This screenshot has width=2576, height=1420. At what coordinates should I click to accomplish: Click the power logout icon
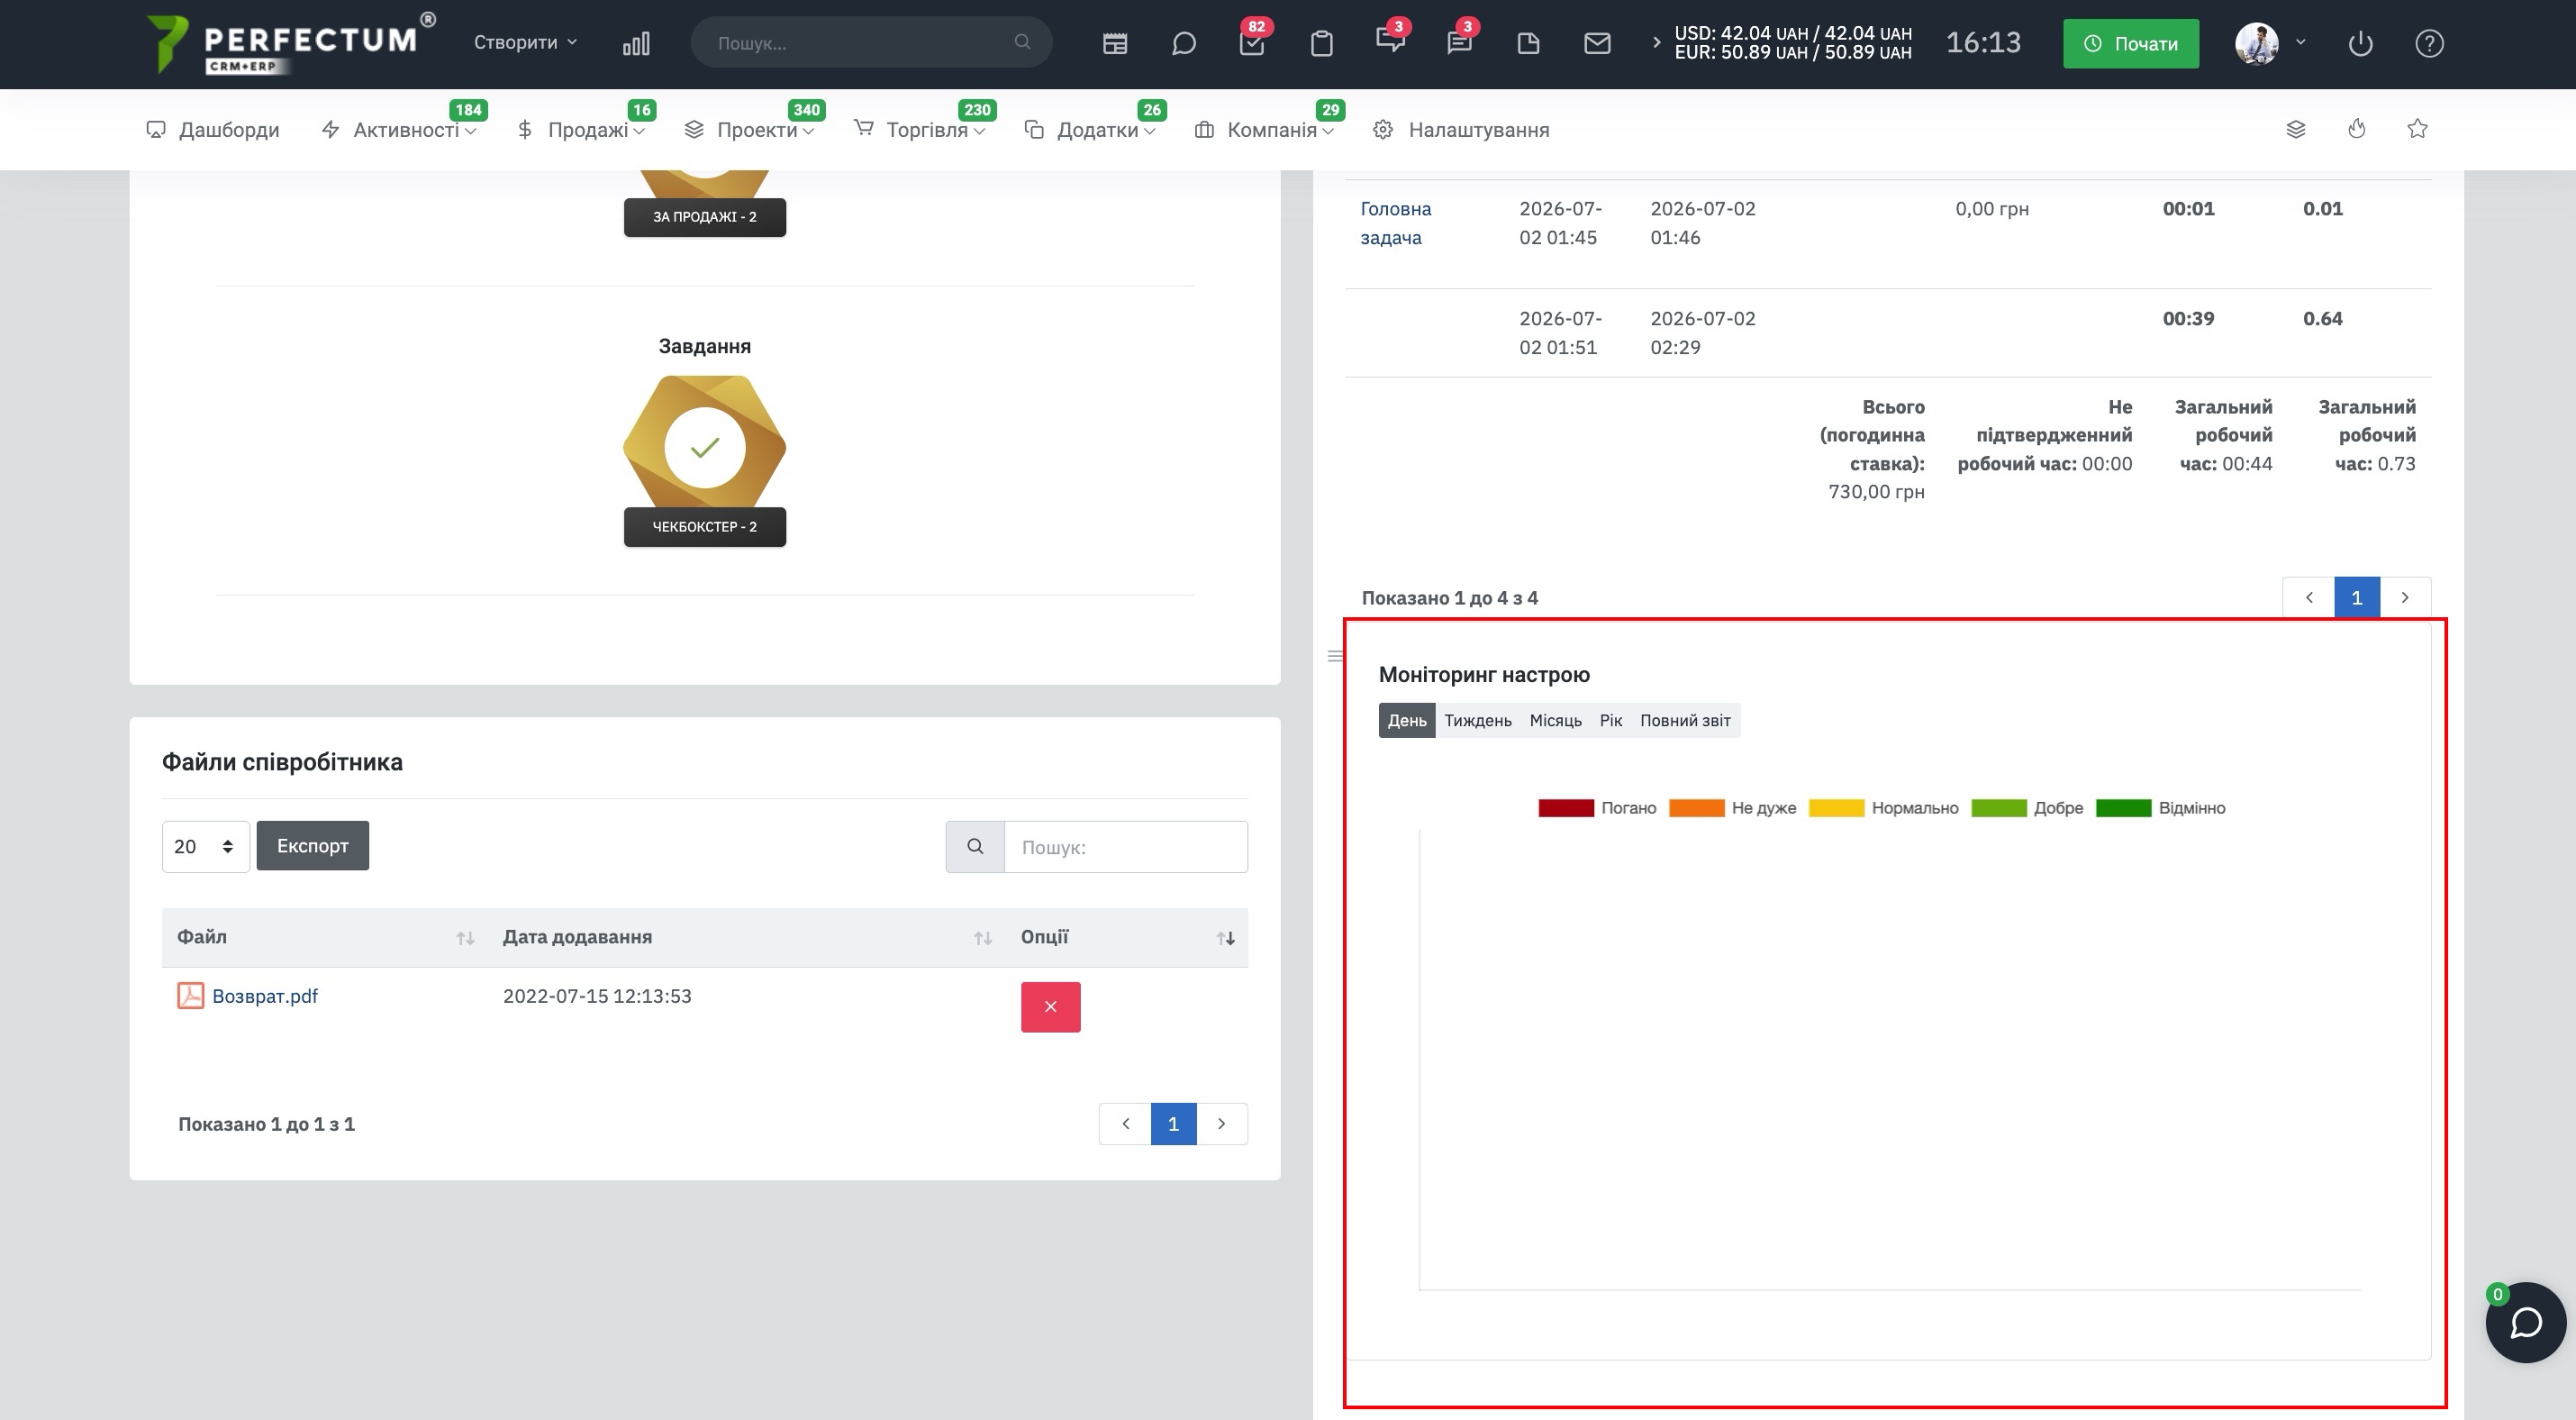click(2360, 43)
